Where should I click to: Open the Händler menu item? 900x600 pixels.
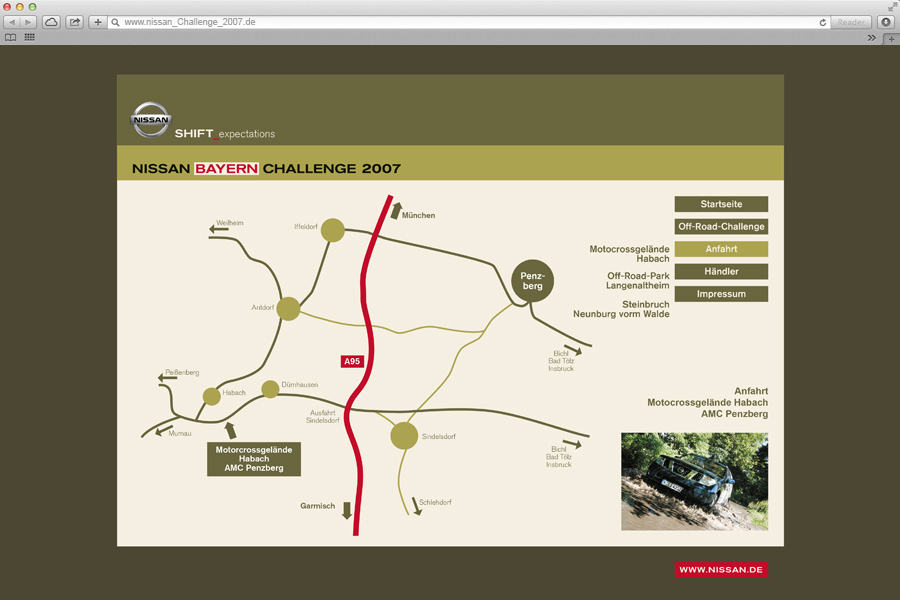point(721,271)
